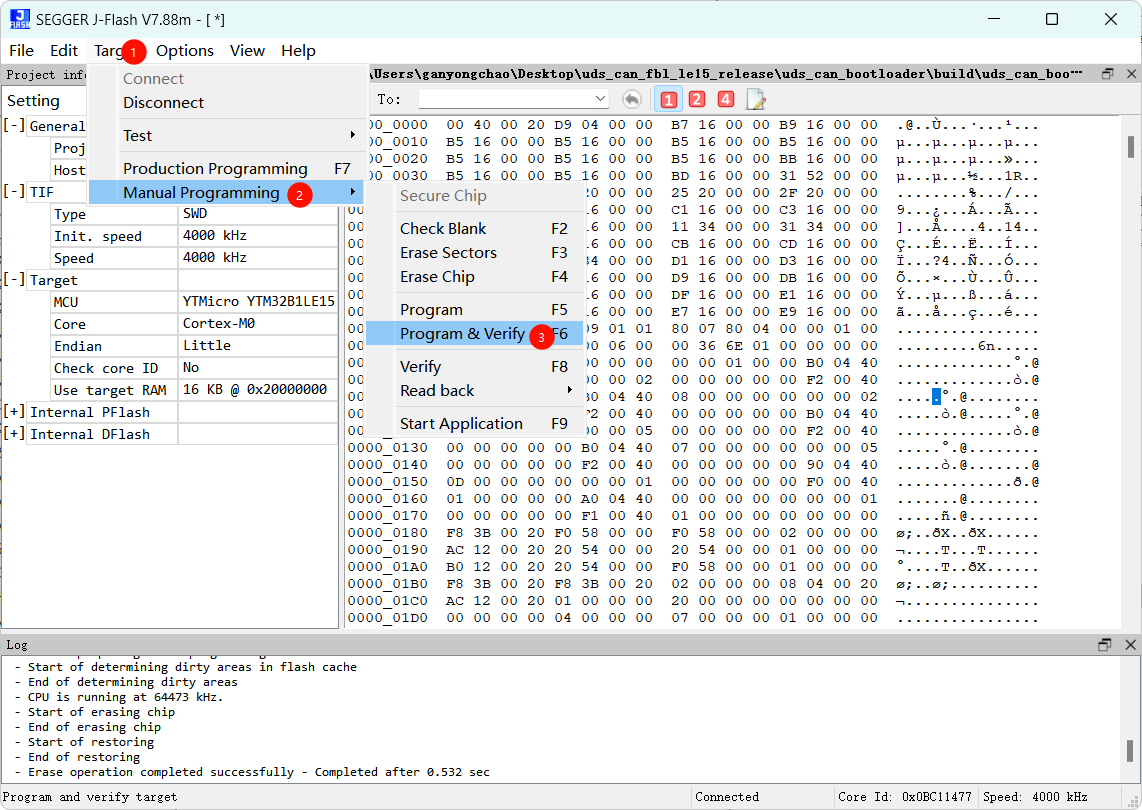Image resolution: width=1142 pixels, height=810 pixels.
Task: Click log line CPU is running at 64473 kHz
Action: click(119, 697)
